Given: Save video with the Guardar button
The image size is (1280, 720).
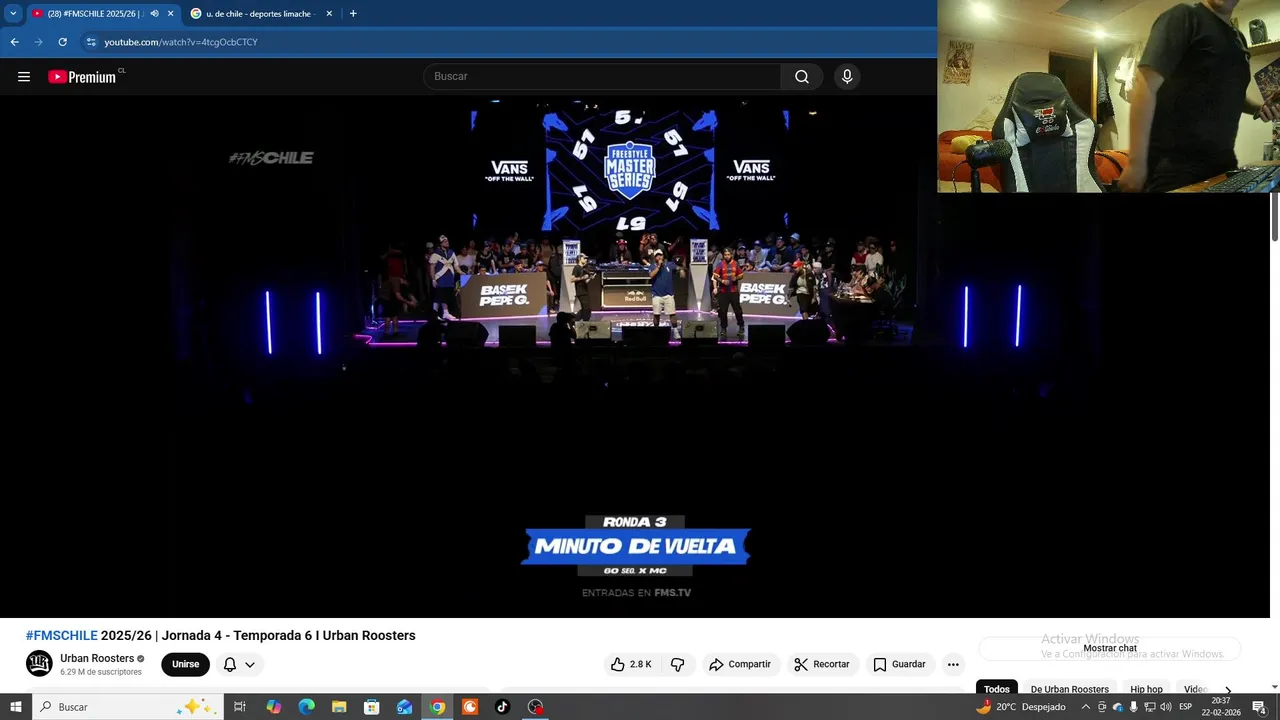Looking at the screenshot, I should click(900, 664).
